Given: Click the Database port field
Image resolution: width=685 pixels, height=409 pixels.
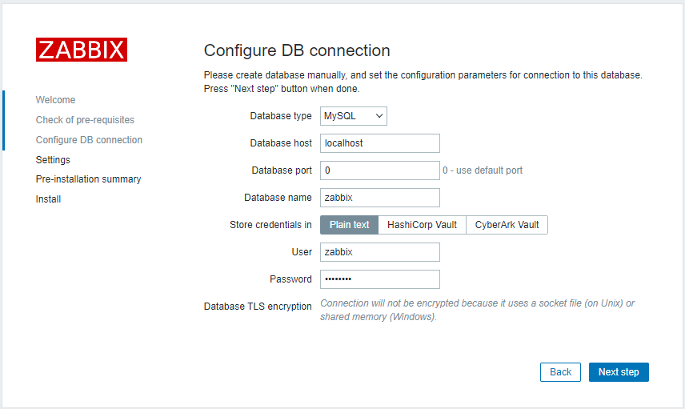Looking at the screenshot, I should point(380,170).
